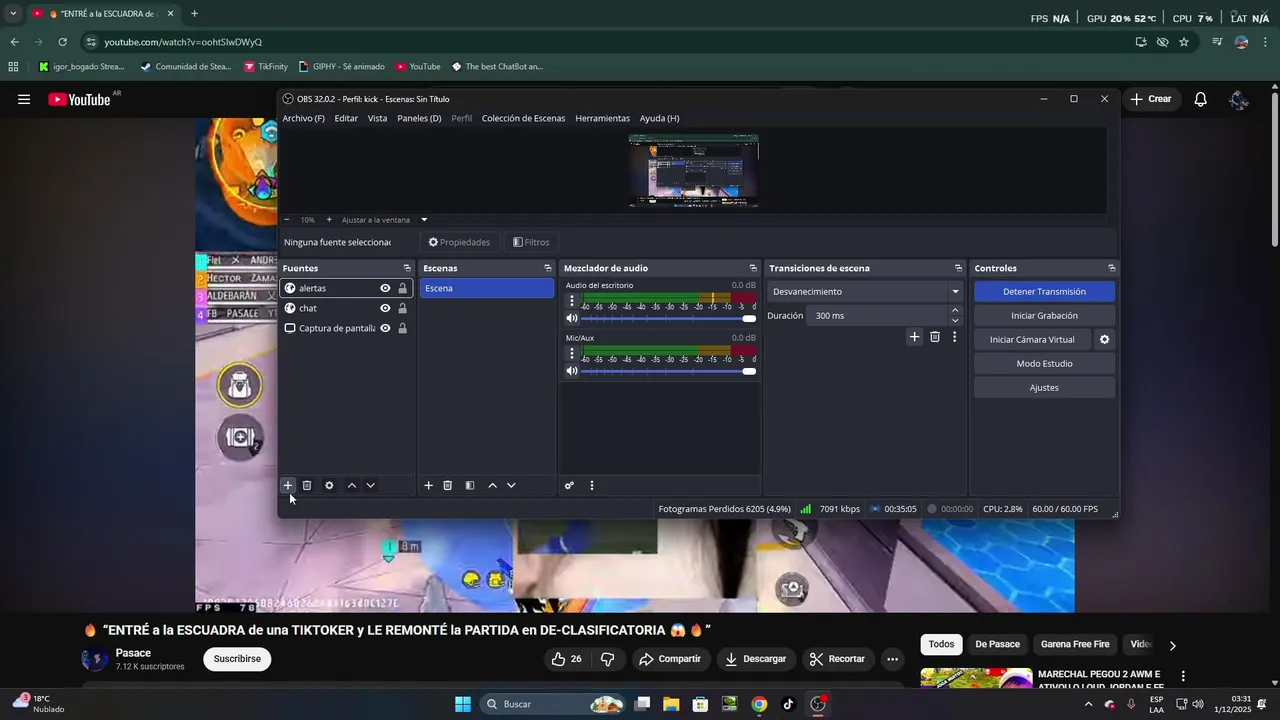Open Vista menu in OBS
The height and width of the screenshot is (720, 1280).
377,118
